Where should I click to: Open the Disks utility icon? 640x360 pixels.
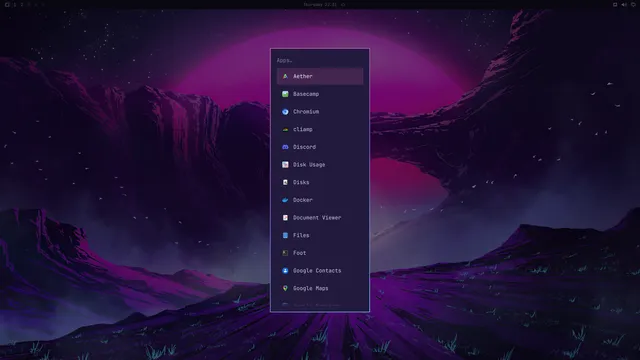click(x=285, y=182)
